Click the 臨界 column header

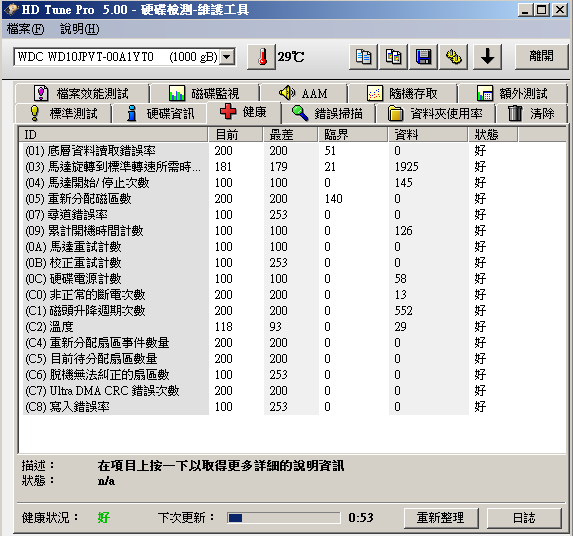coord(352,135)
